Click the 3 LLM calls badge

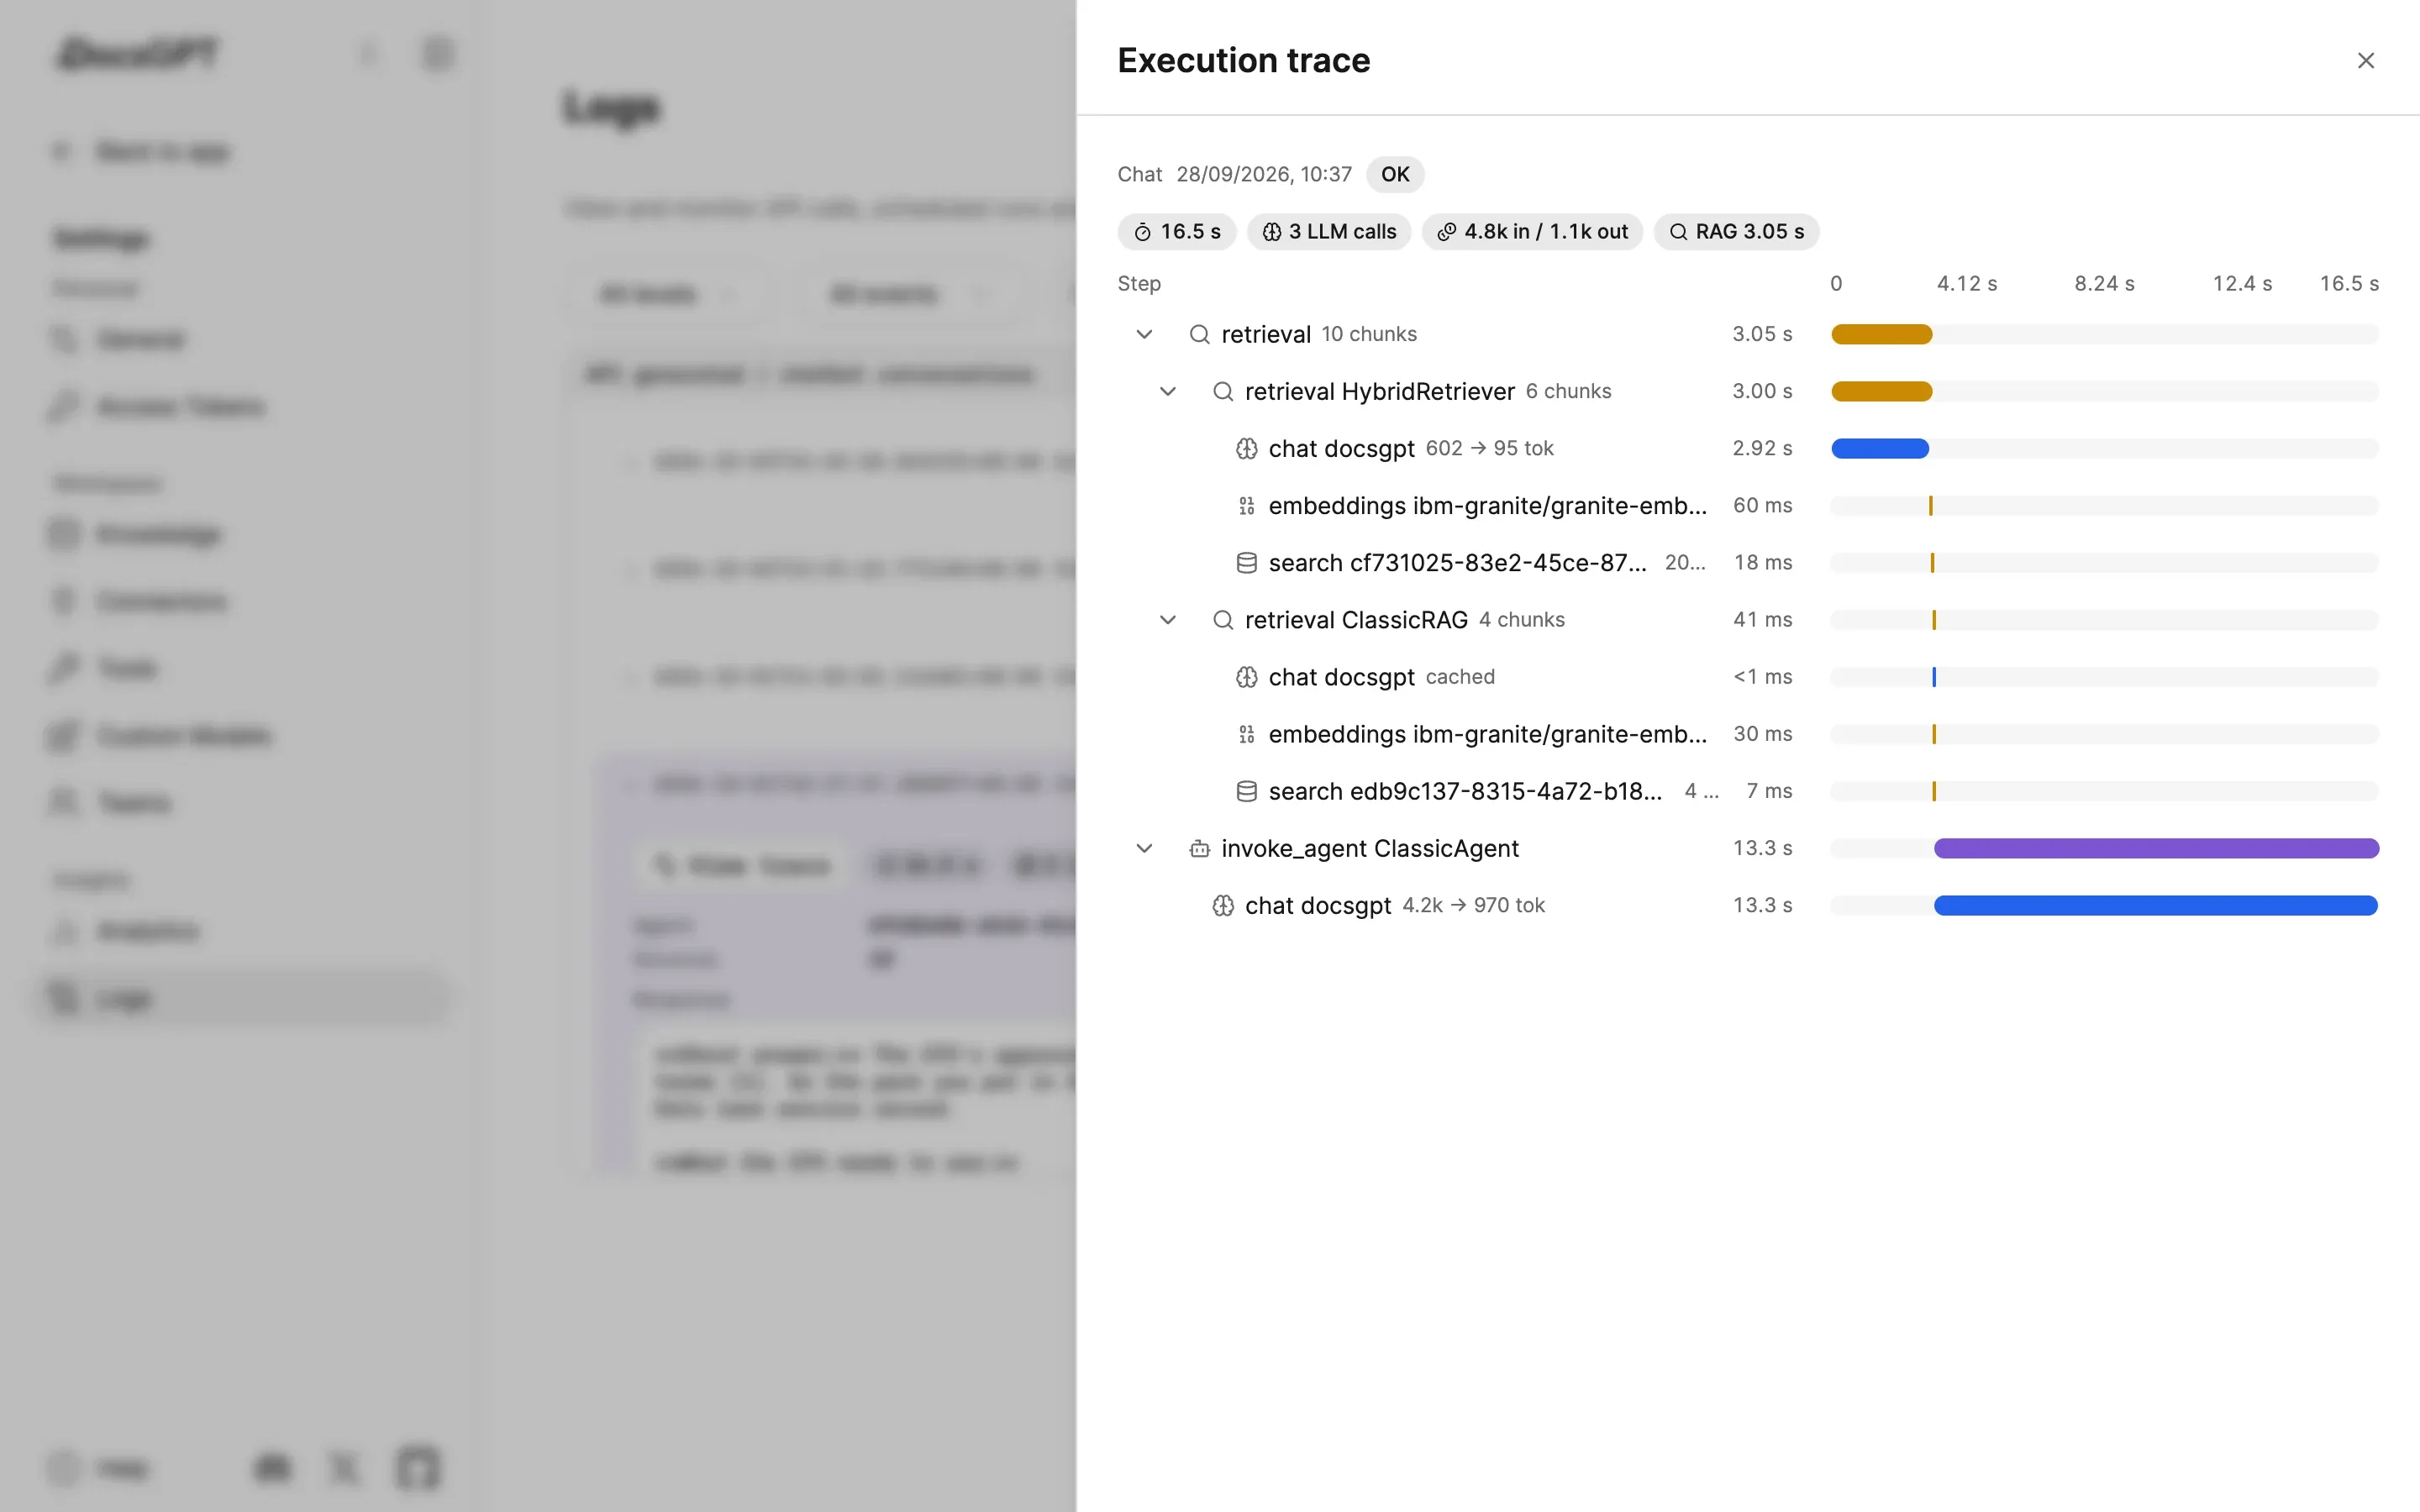[1328, 232]
